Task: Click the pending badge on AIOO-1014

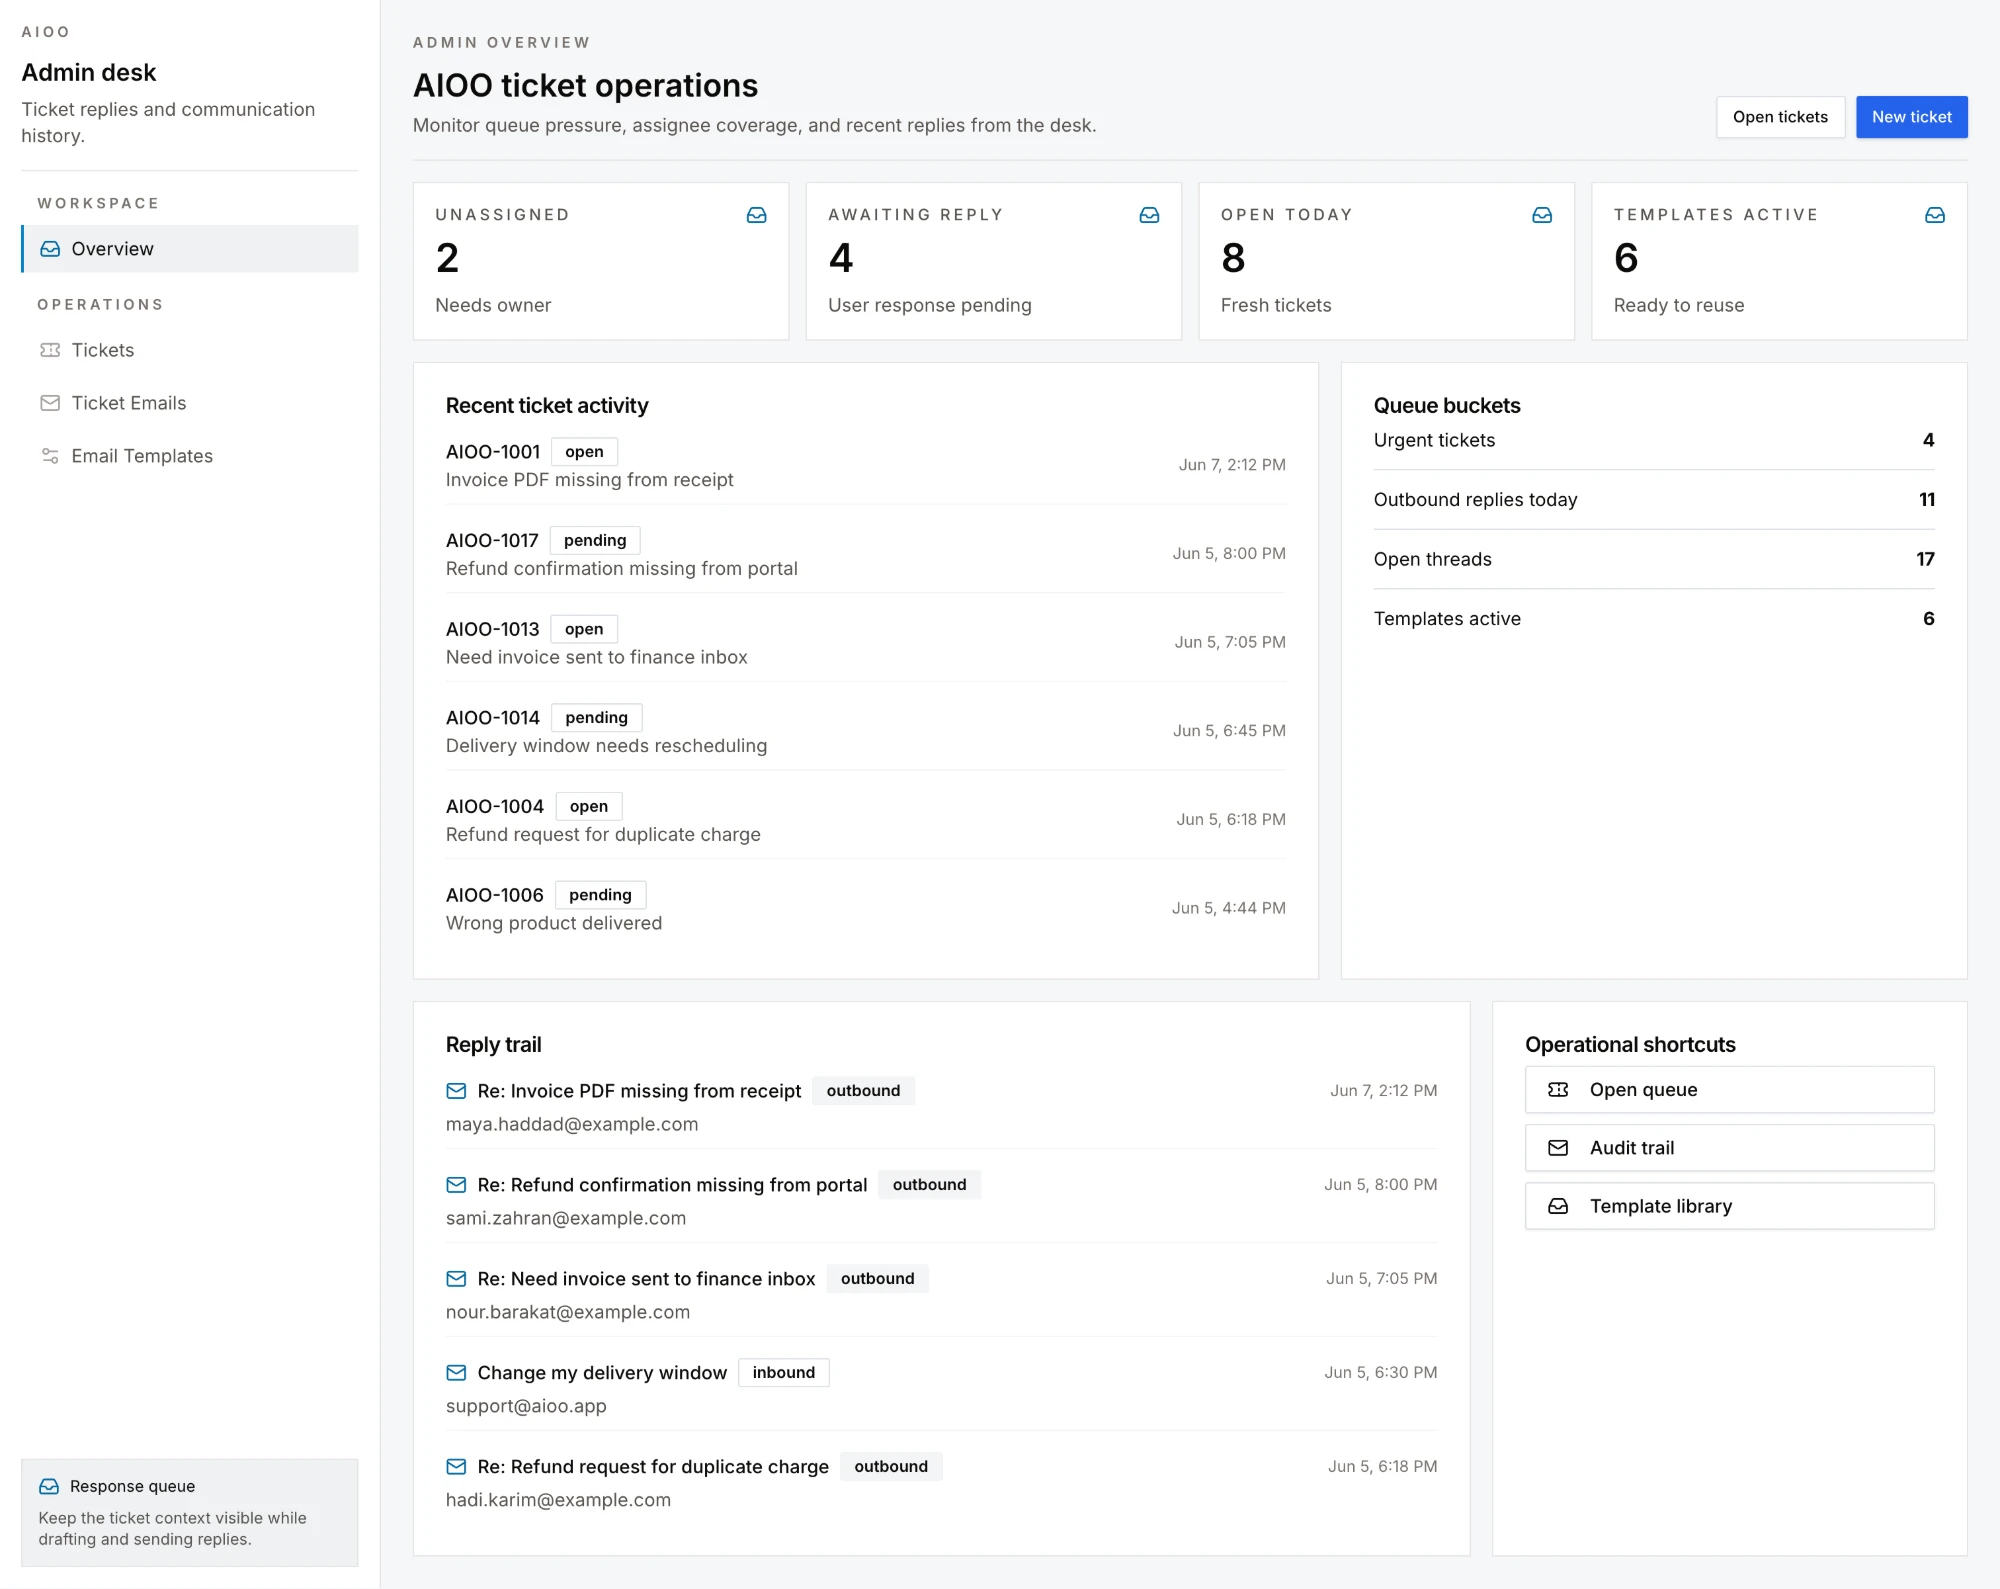Action: click(597, 718)
